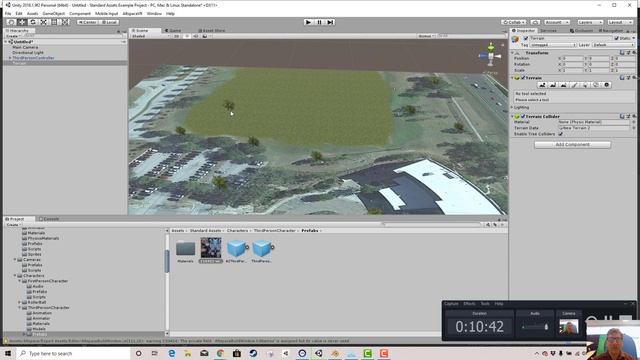Viewport: 640px width, 360px height.
Task: Select the Paint Height terrain tool
Action: coord(553,85)
